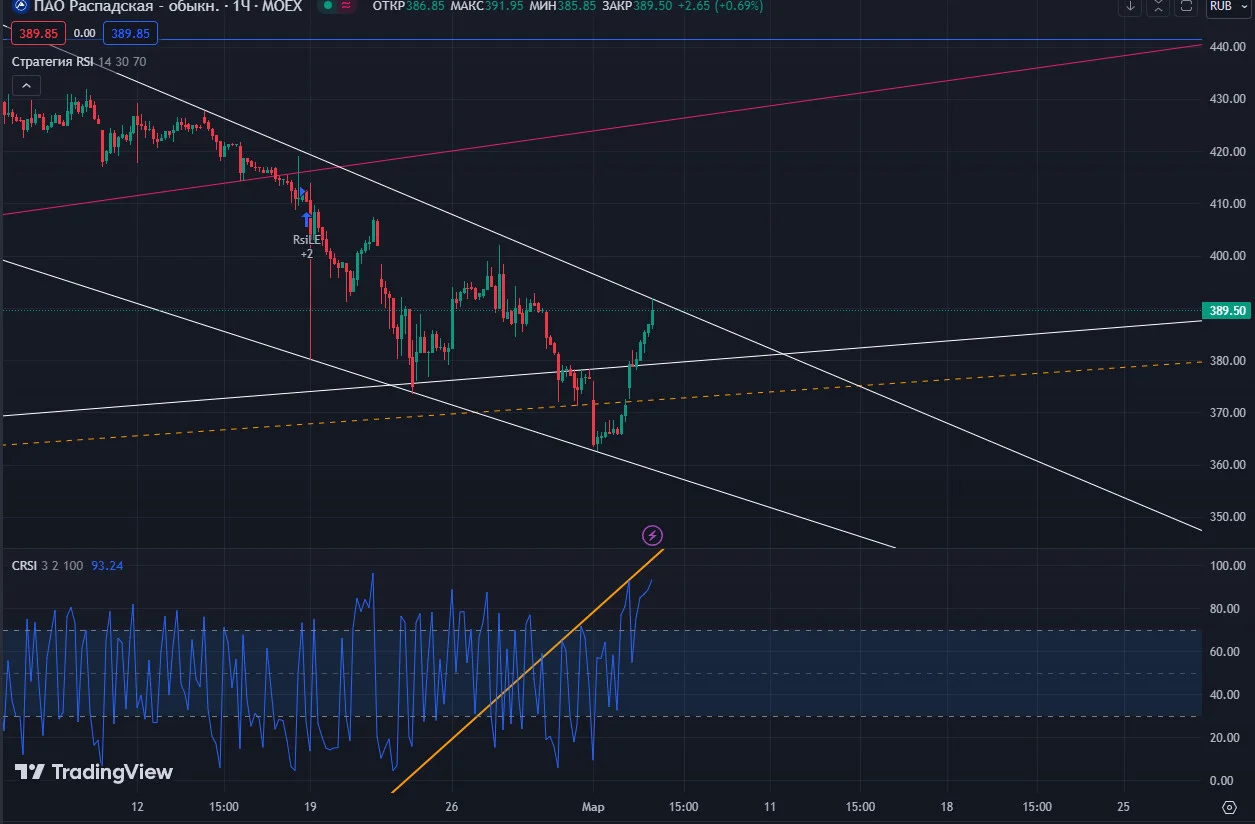
Task: Click the TradingView logo
Action: coord(94,772)
